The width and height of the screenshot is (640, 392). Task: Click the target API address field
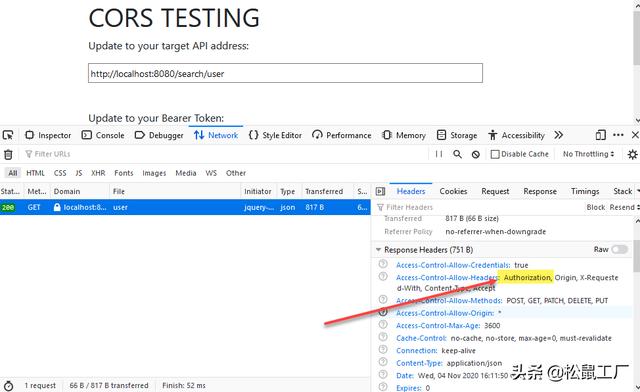[285, 73]
